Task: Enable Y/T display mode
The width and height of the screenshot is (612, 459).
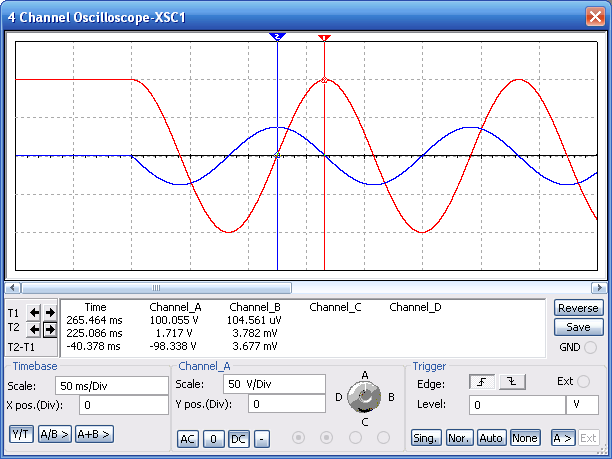Action: coord(21,434)
